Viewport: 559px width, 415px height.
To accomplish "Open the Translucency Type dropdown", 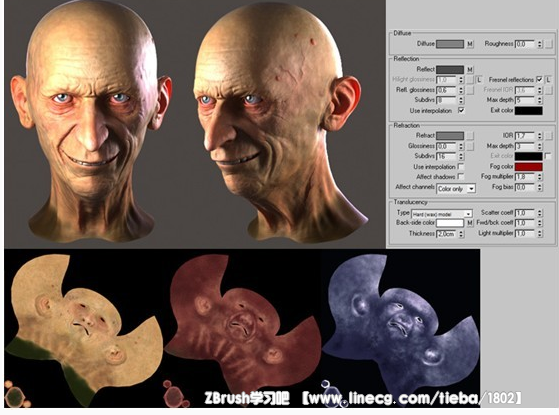I will (x=442, y=214).
